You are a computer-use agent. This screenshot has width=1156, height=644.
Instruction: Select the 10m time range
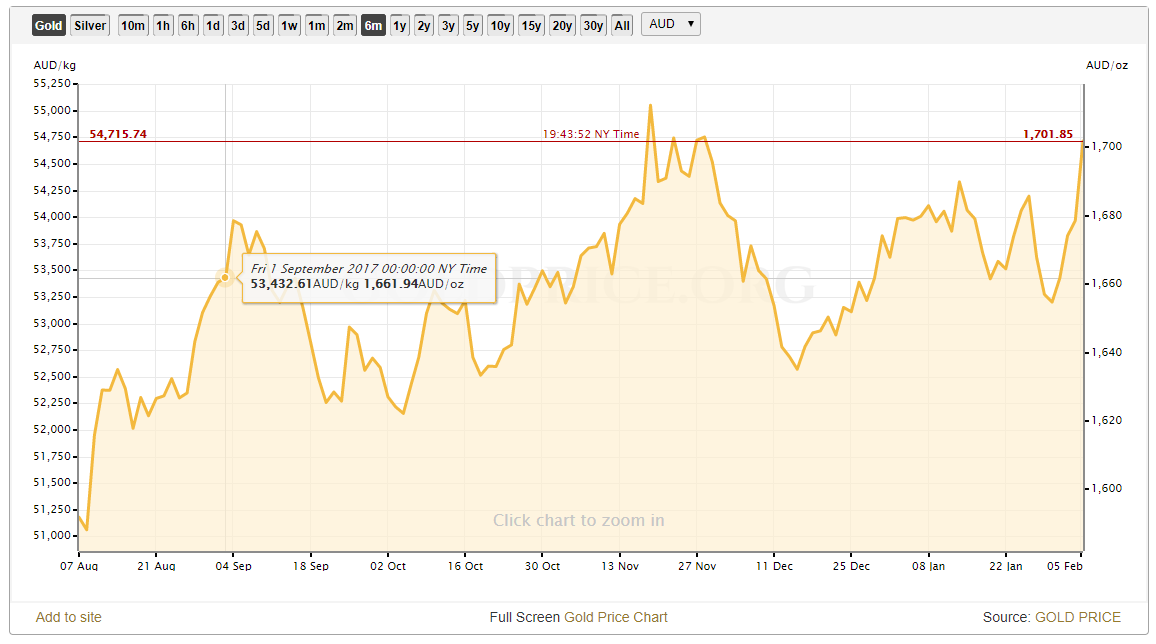coord(133,25)
